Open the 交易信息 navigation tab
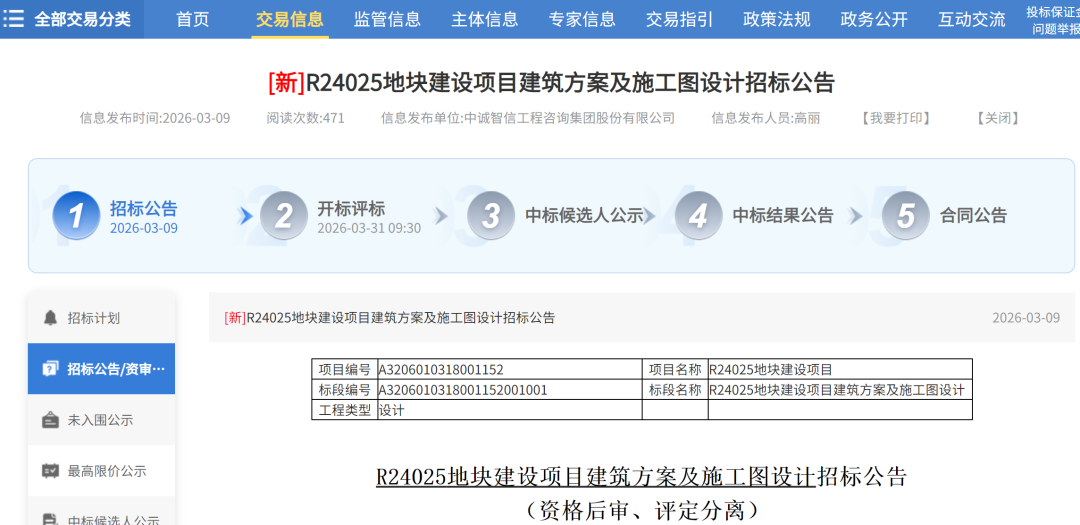Screen dimensions: 1080x525 (289, 19)
